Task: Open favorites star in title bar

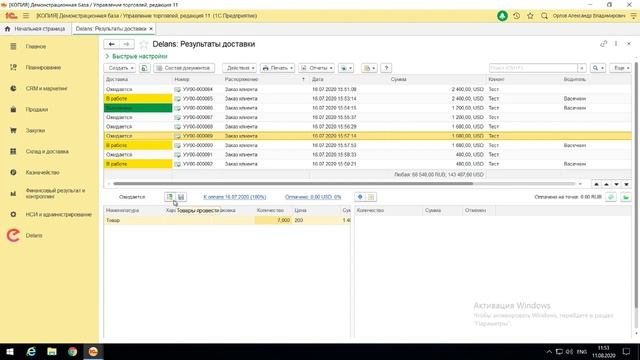Action: point(530,16)
